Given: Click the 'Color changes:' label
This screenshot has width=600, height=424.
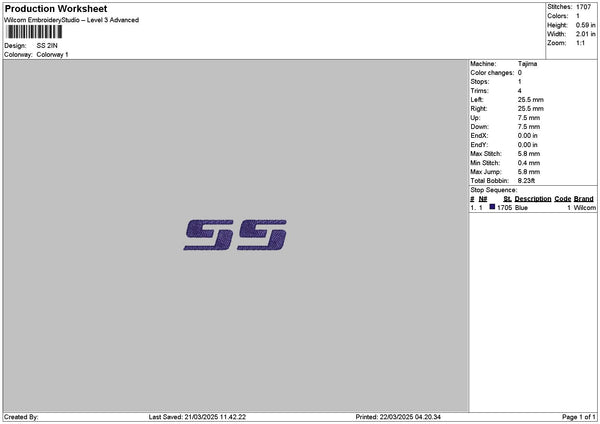Looking at the screenshot, I should (492, 73).
